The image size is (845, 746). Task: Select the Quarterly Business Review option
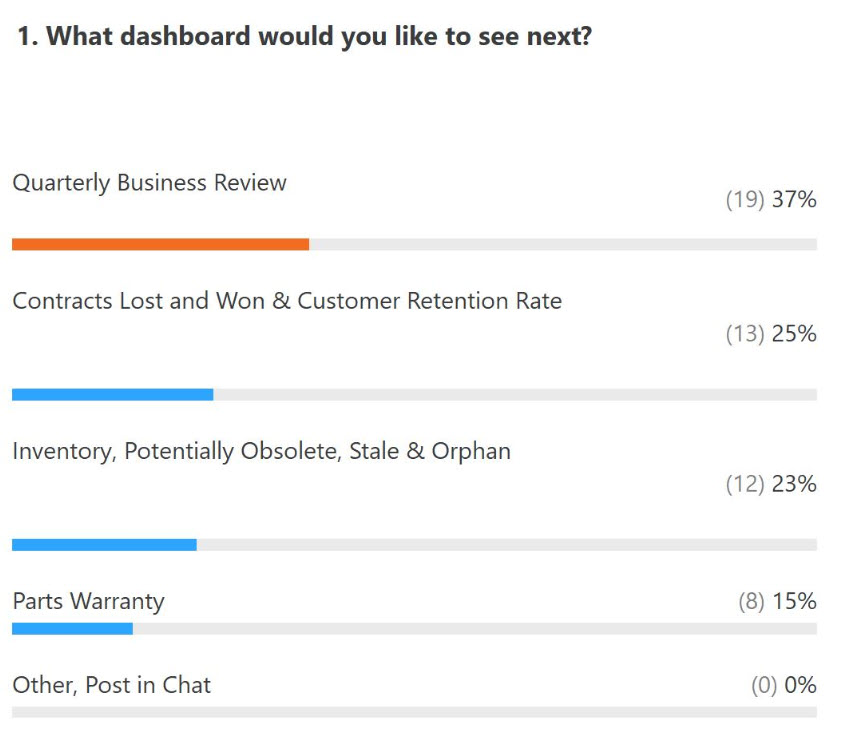149,183
